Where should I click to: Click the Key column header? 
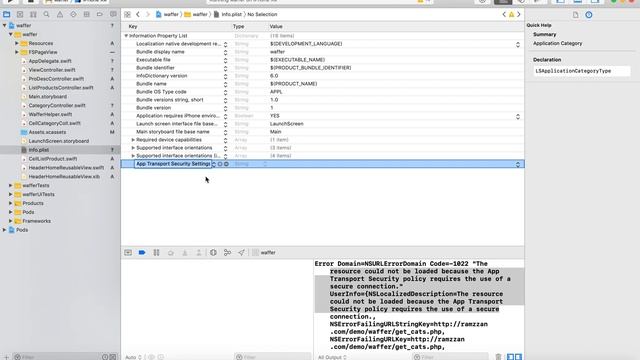click(133, 27)
